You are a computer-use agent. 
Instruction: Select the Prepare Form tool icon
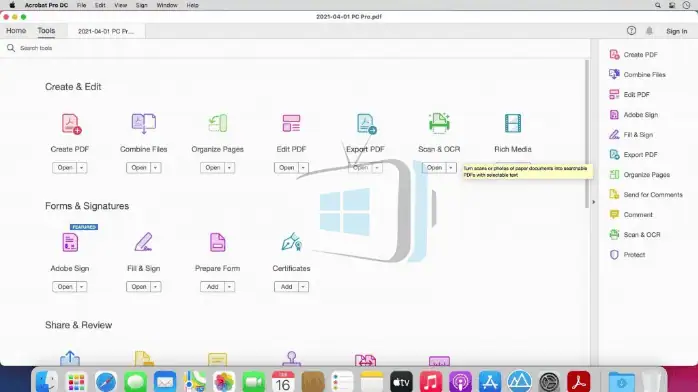point(217,242)
